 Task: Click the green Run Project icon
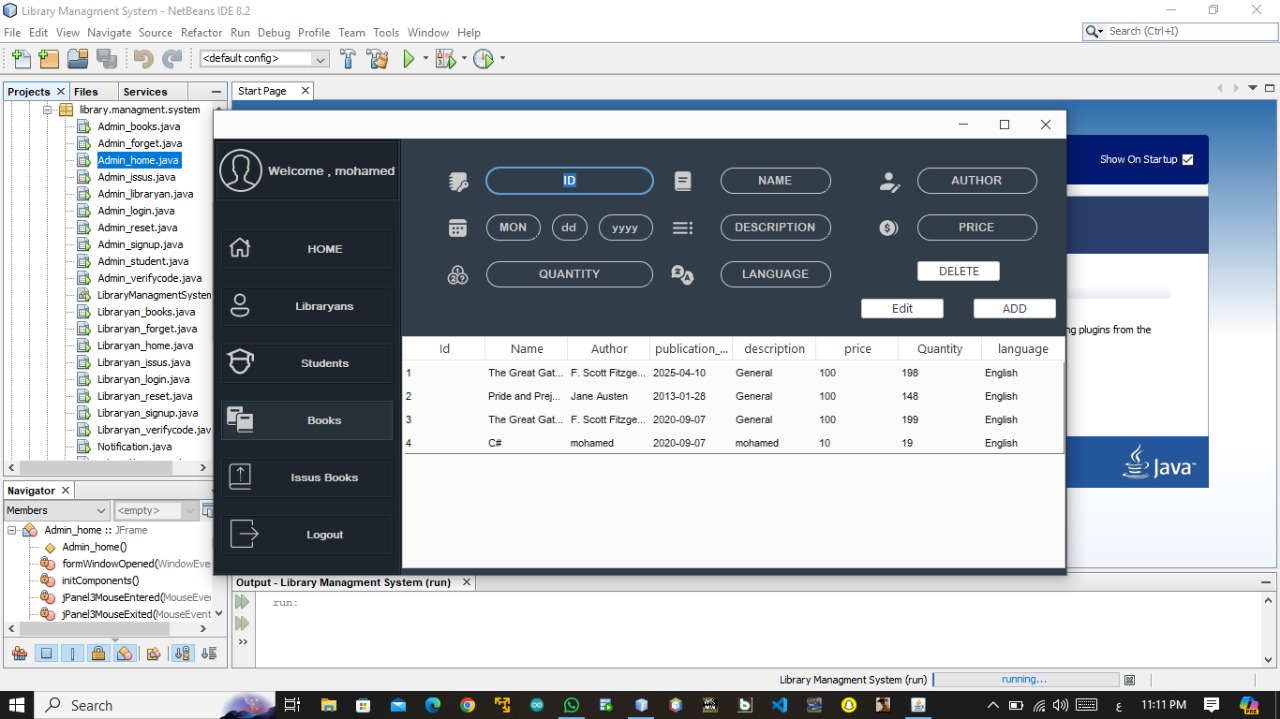409,59
